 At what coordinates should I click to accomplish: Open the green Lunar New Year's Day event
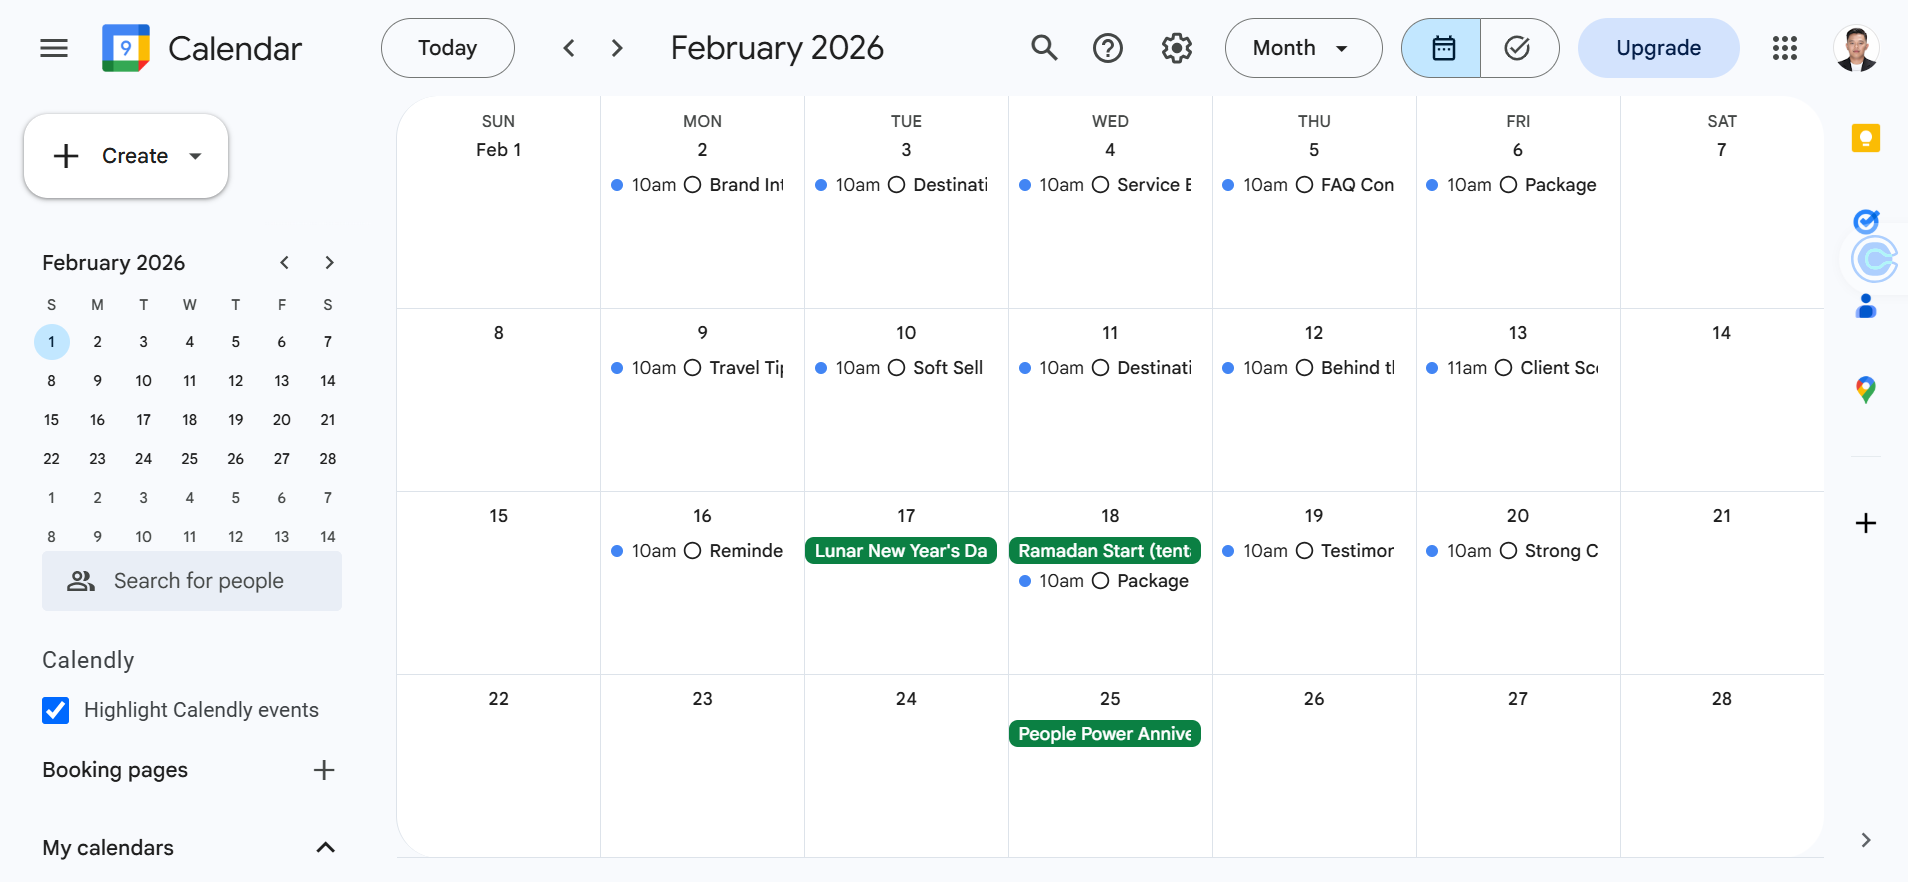pyautogui.click(x=901, y=551)
